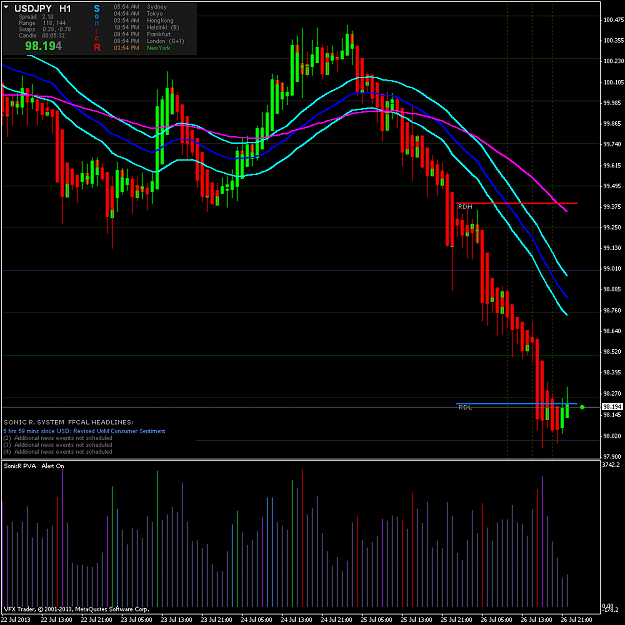Select the blue RDL horizontal line
This screenshot has width=625, height=625.
pyautogui.click(x=517, y=404)
